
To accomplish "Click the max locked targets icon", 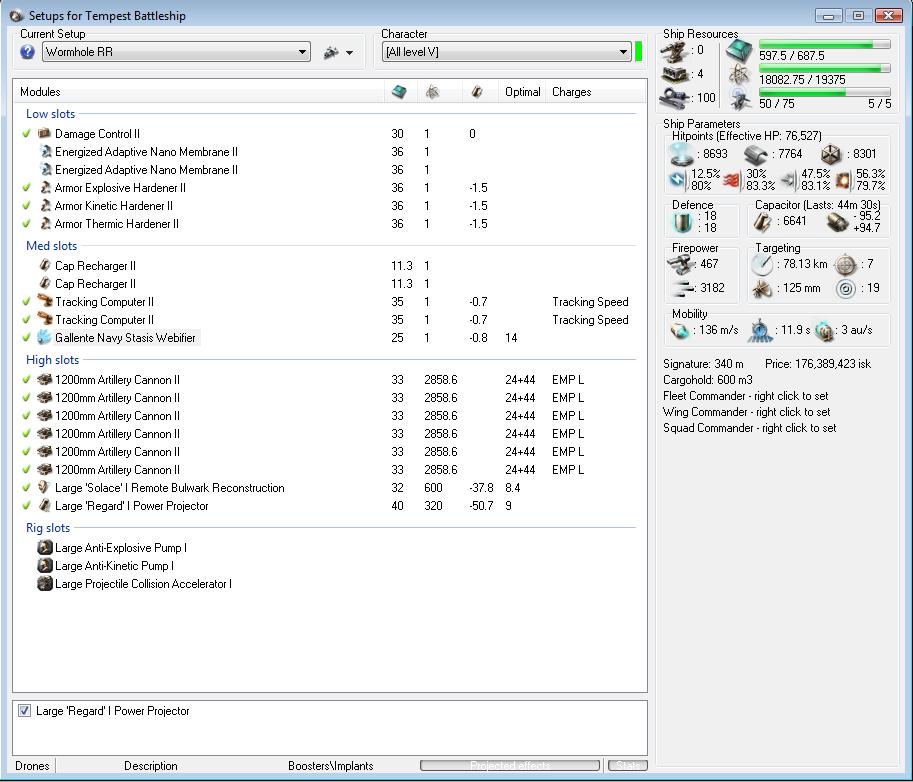I will click(x=845, y=265).
